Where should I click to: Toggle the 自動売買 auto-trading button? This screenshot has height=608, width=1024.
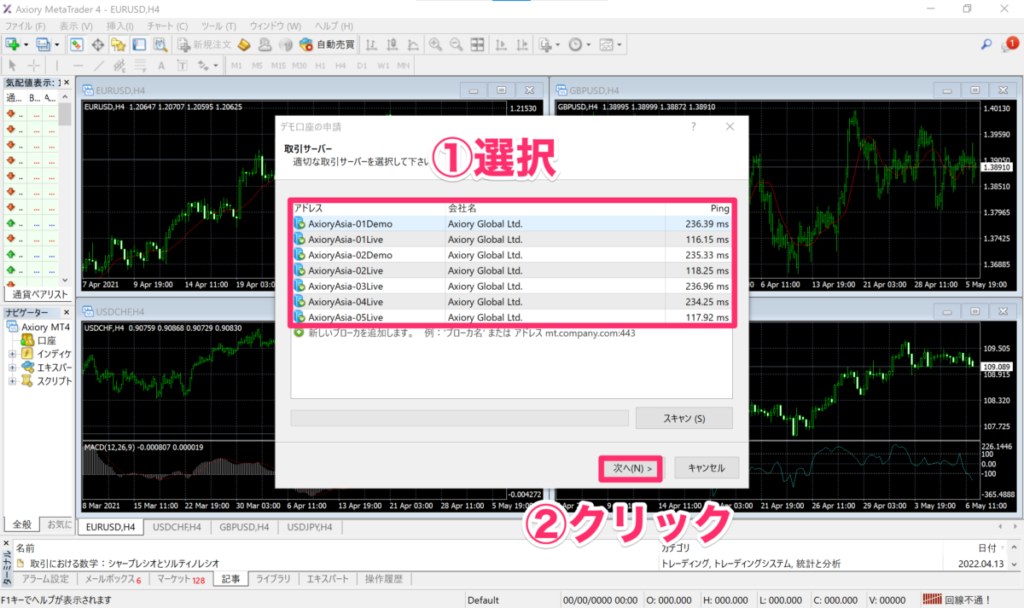tap(327, 44)
